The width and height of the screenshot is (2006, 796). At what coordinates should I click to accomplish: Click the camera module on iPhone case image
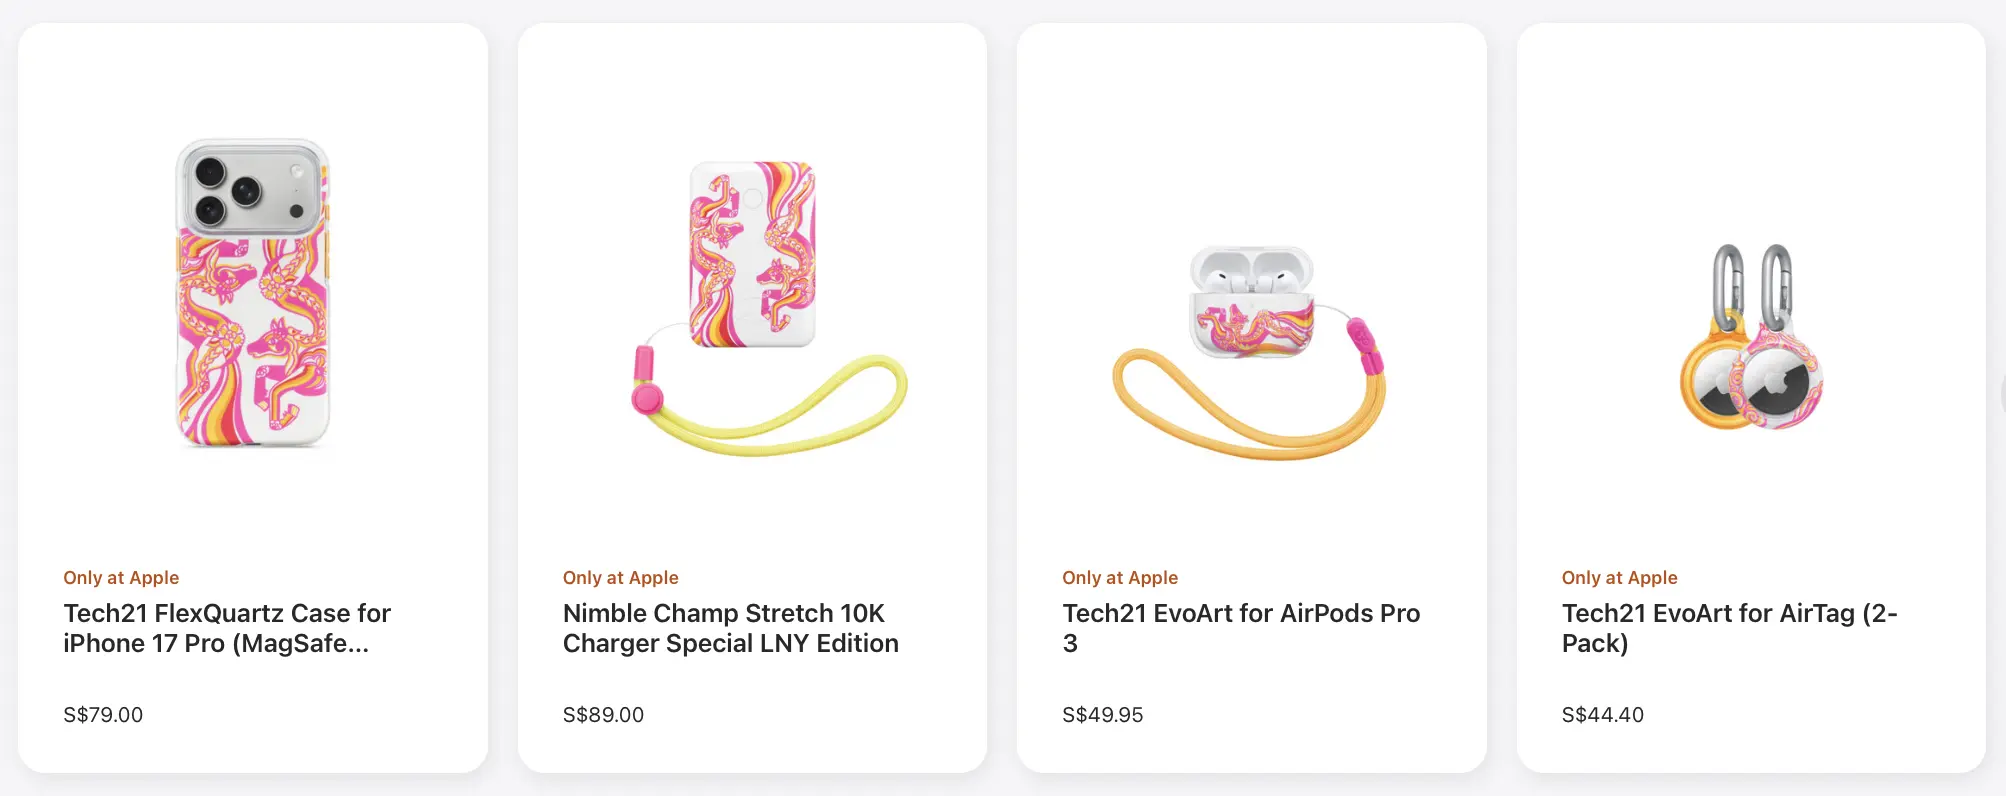tap(252, 188)
